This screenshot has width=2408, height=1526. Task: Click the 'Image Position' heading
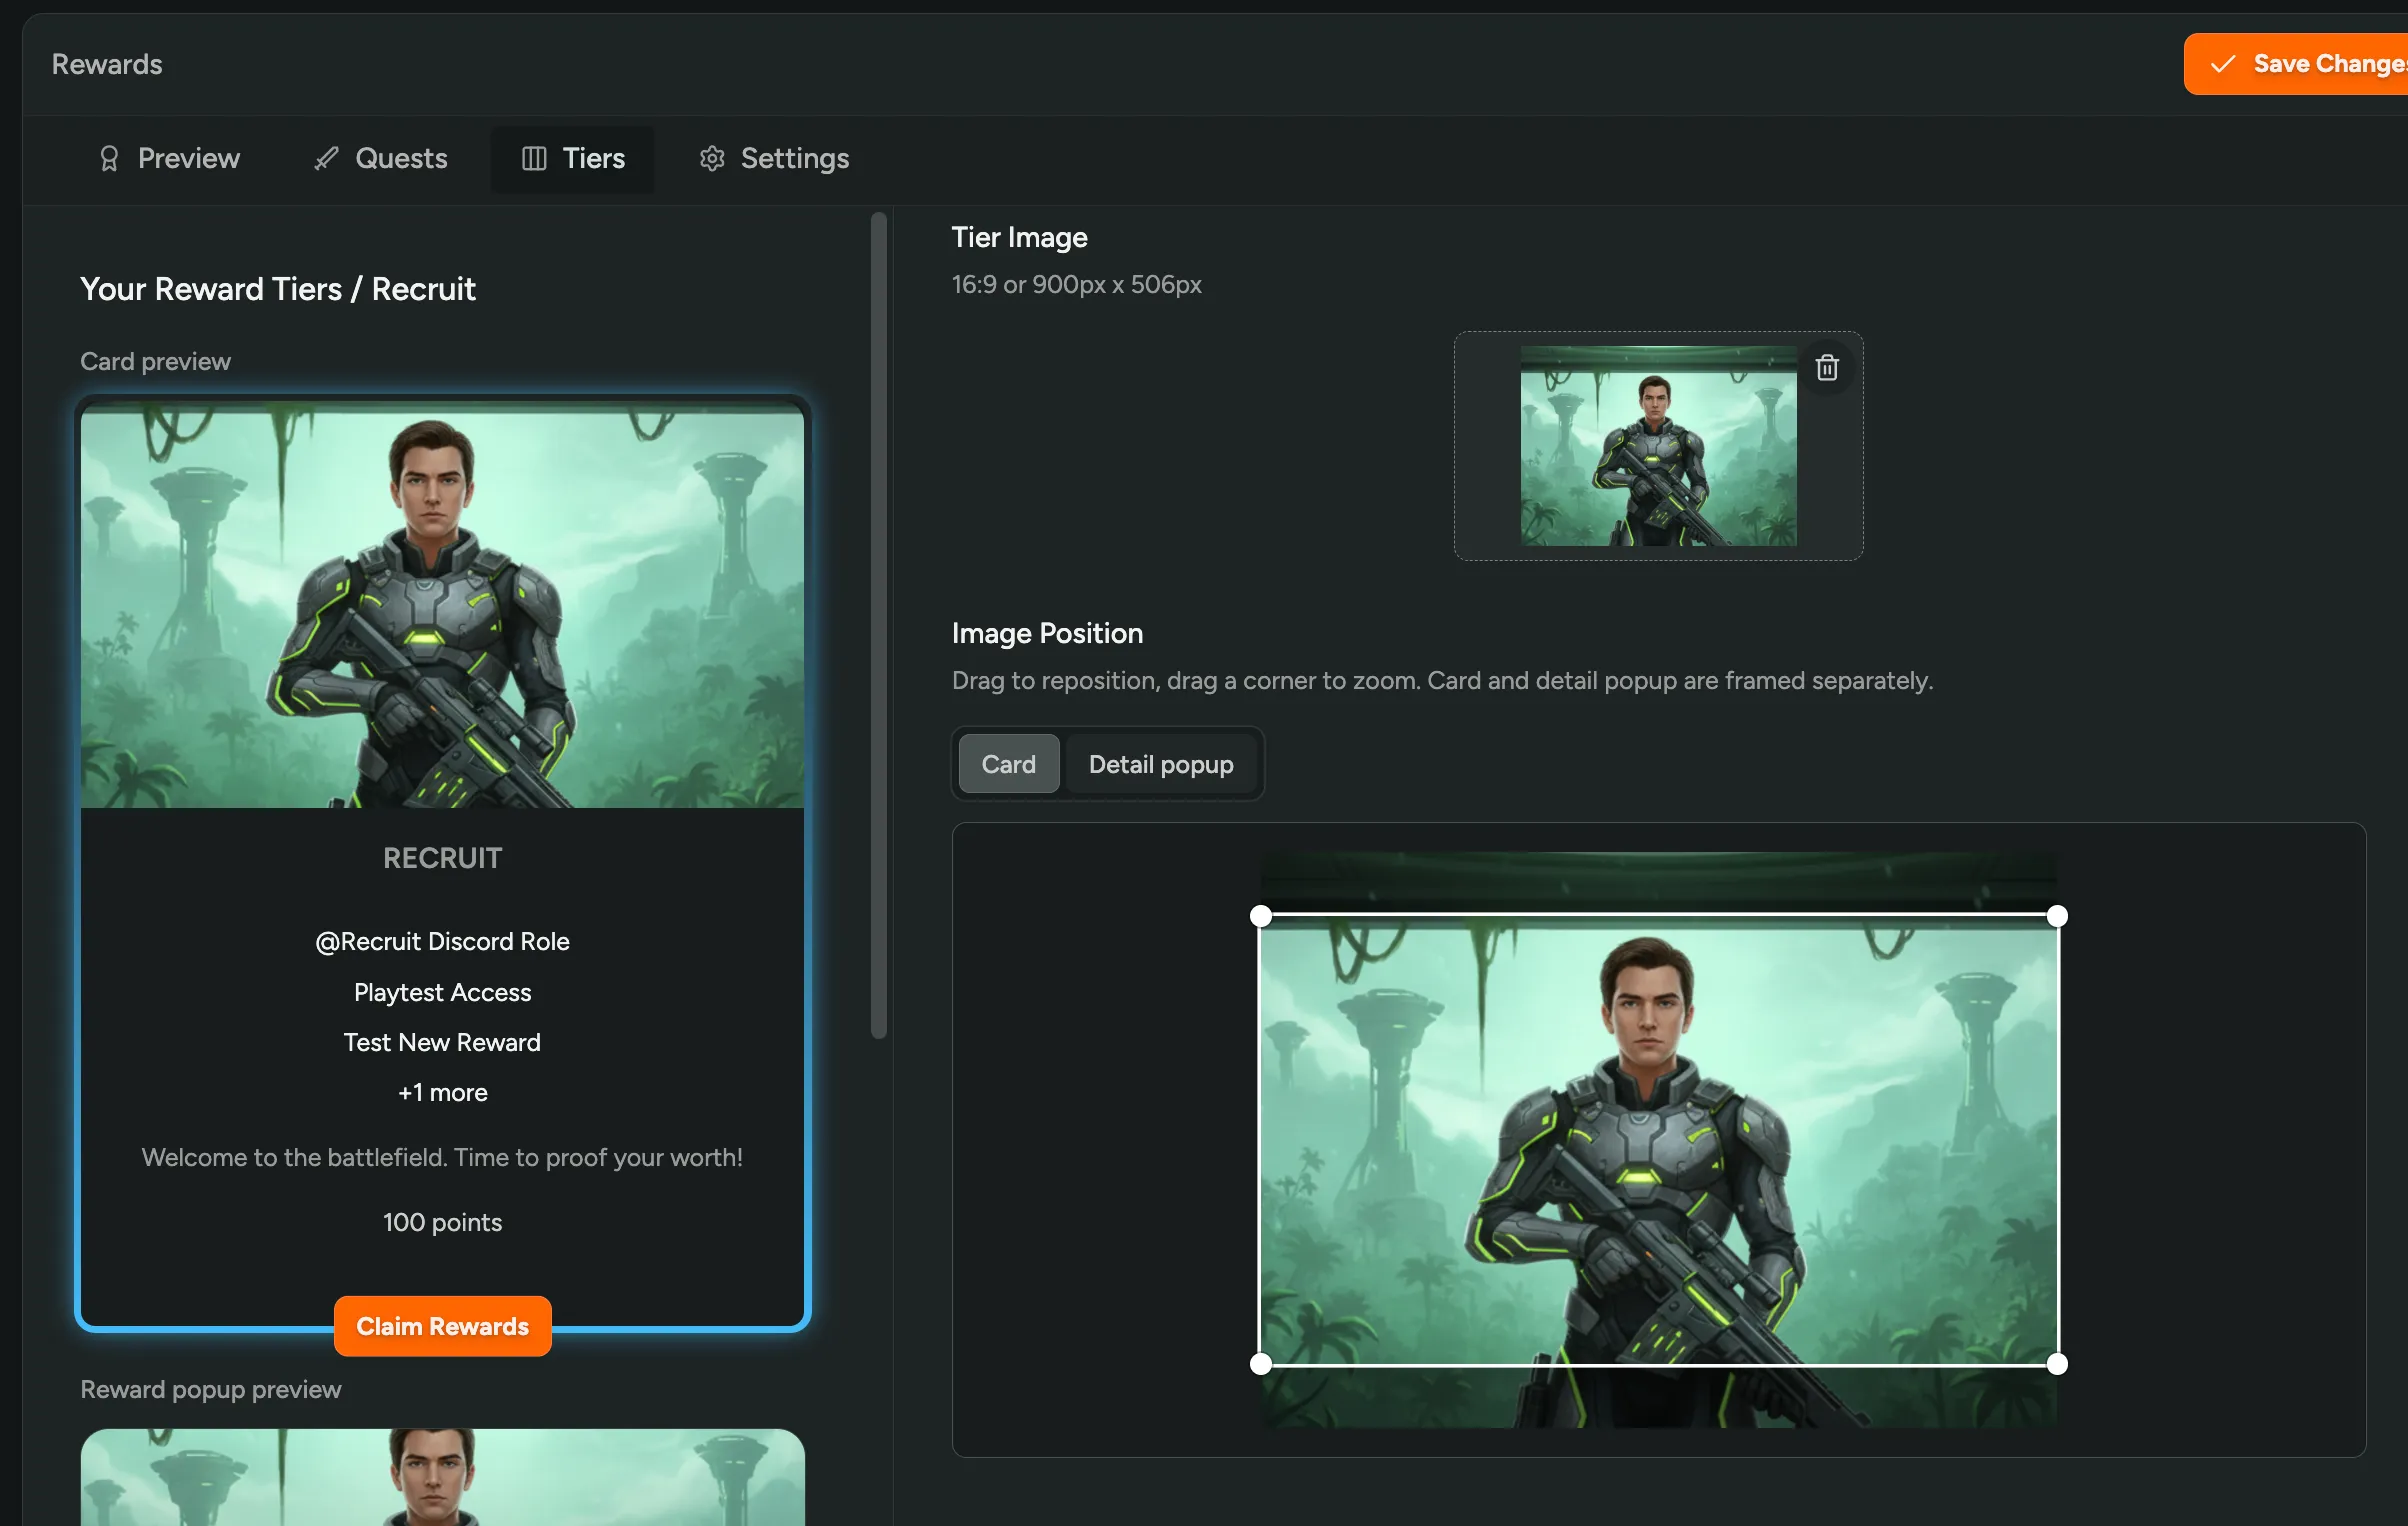coord(1047,633)
